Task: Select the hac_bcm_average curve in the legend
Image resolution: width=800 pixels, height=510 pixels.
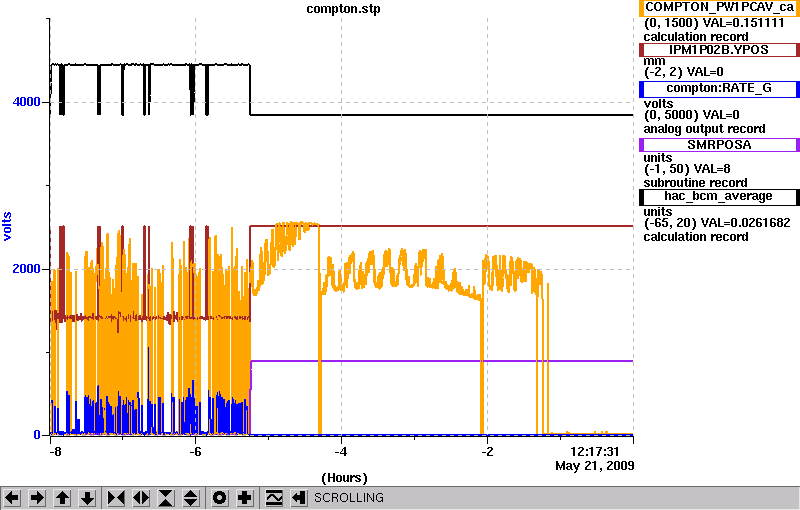Action: pos(719,197)
